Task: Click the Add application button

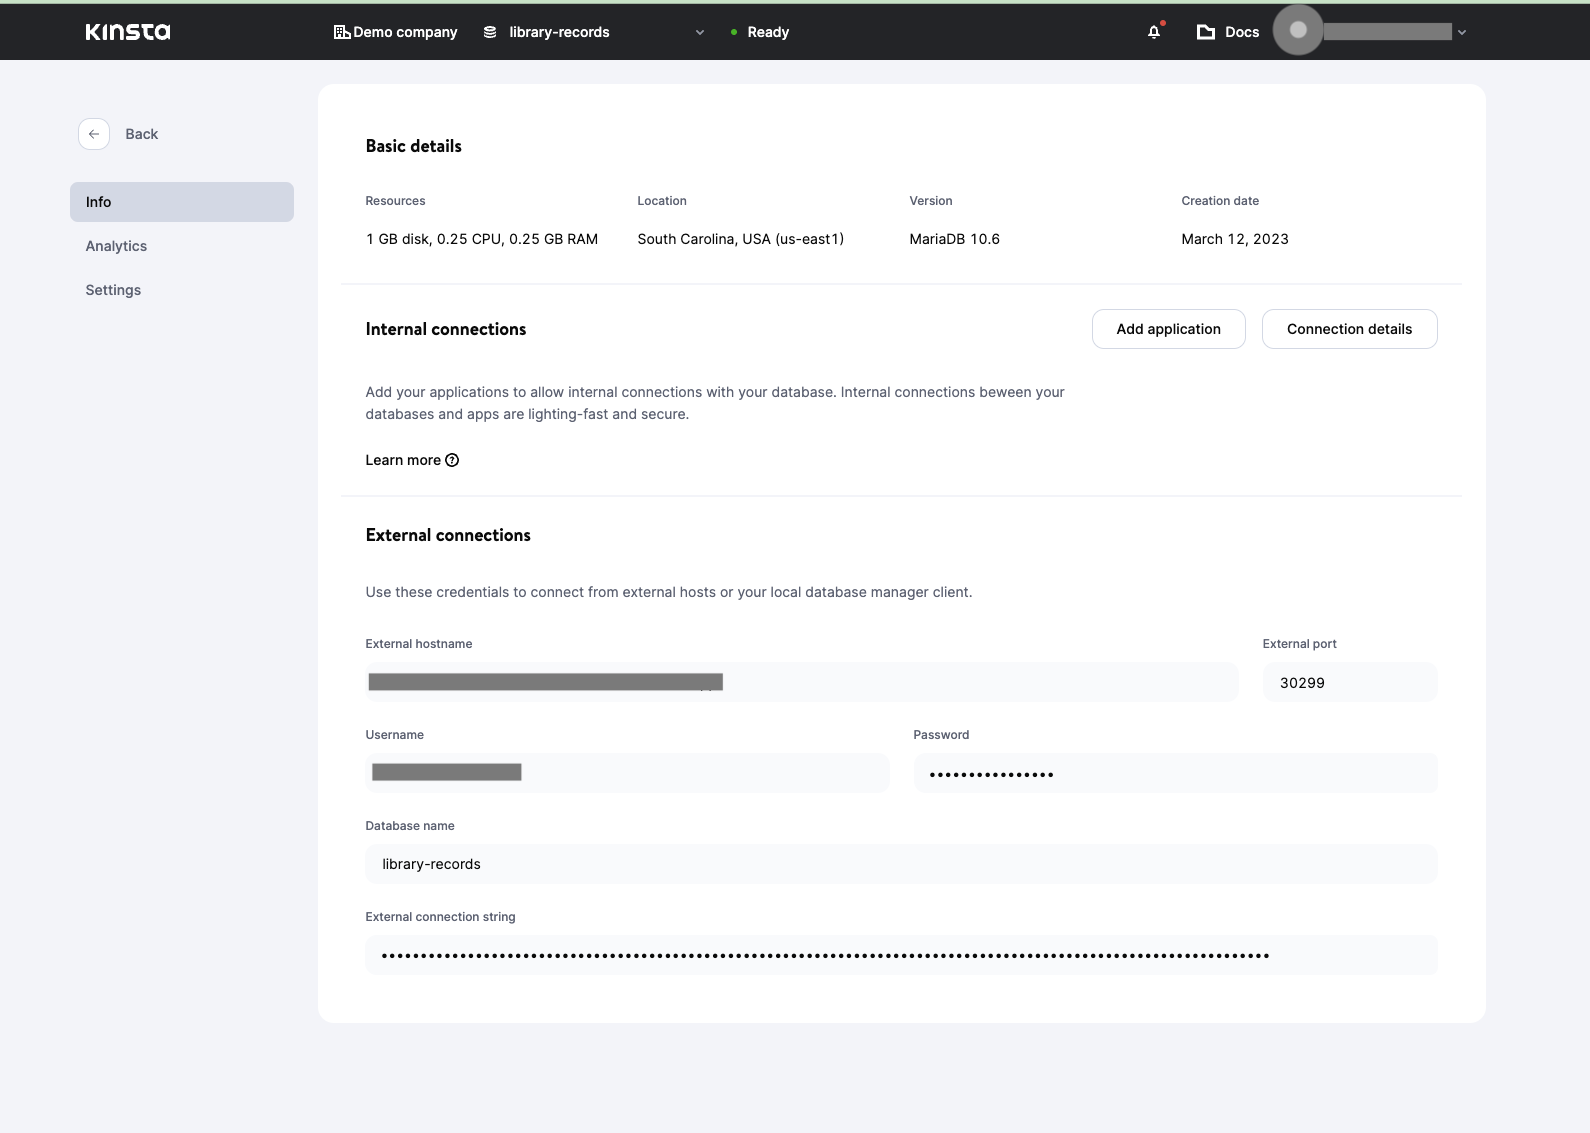Action: [1169, 329]
